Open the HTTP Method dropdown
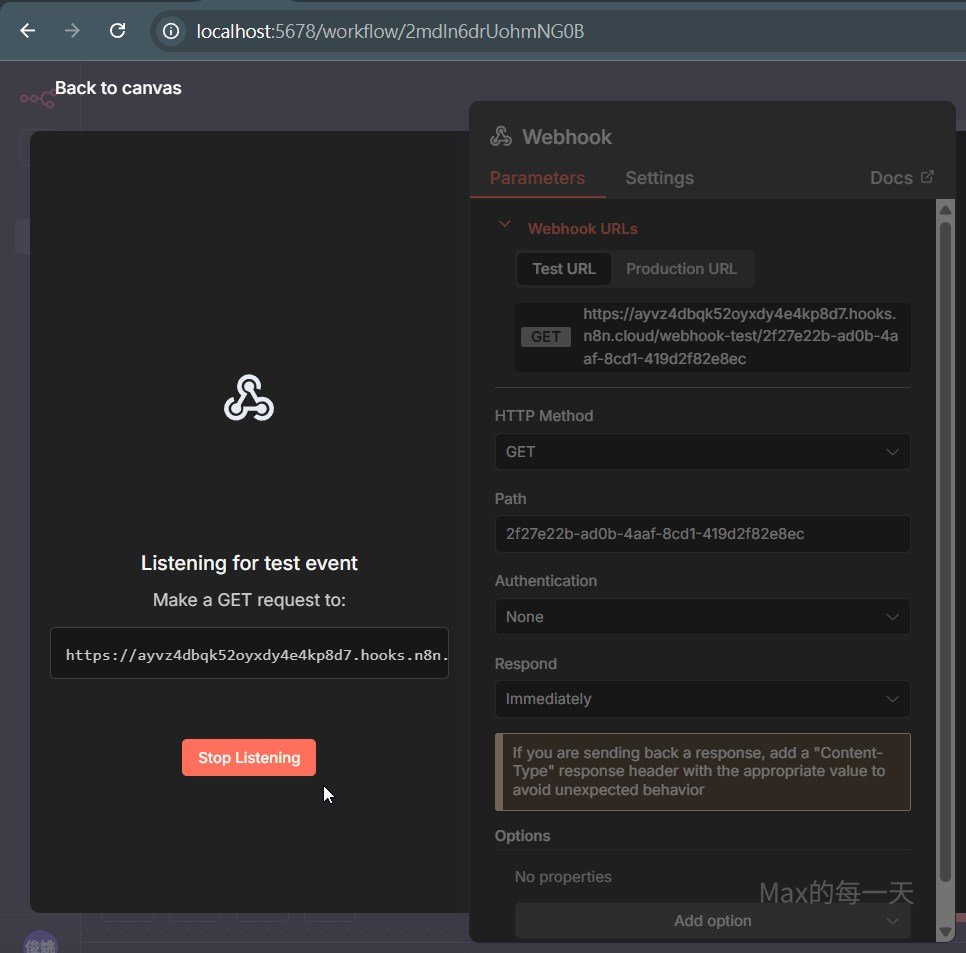This screenshot has height=953, width=966. 702,452
